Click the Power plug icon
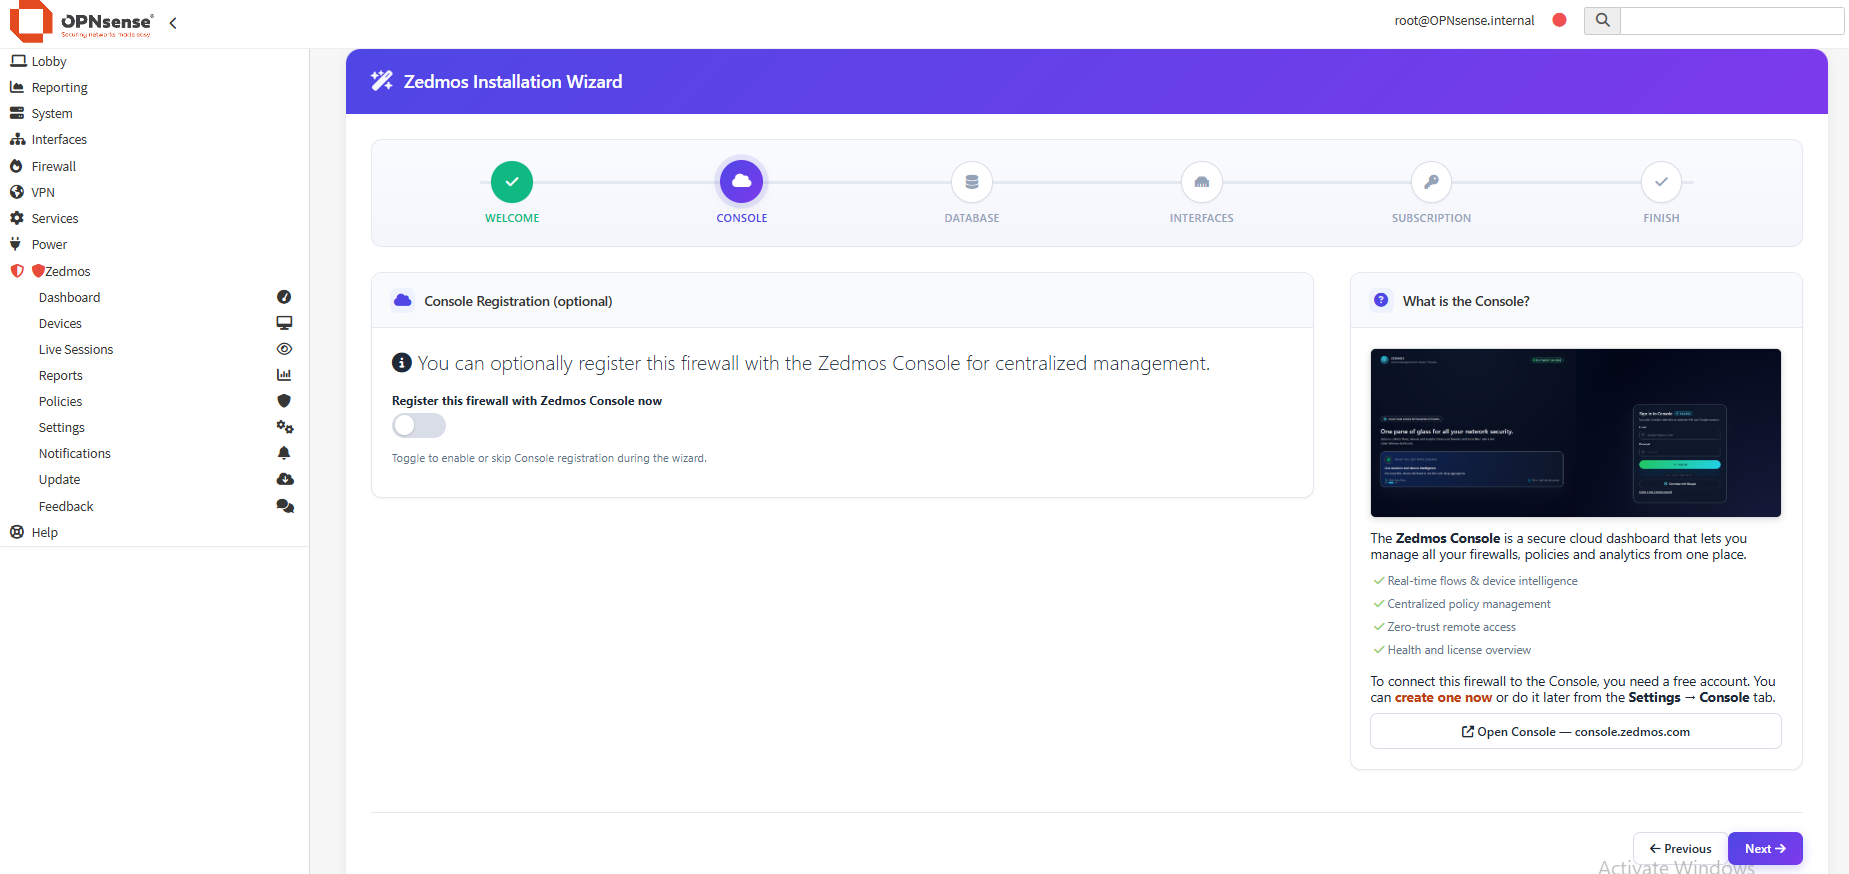Image resolution: width=1849 pixels, height=874 pixels. (x=15, y=244)
